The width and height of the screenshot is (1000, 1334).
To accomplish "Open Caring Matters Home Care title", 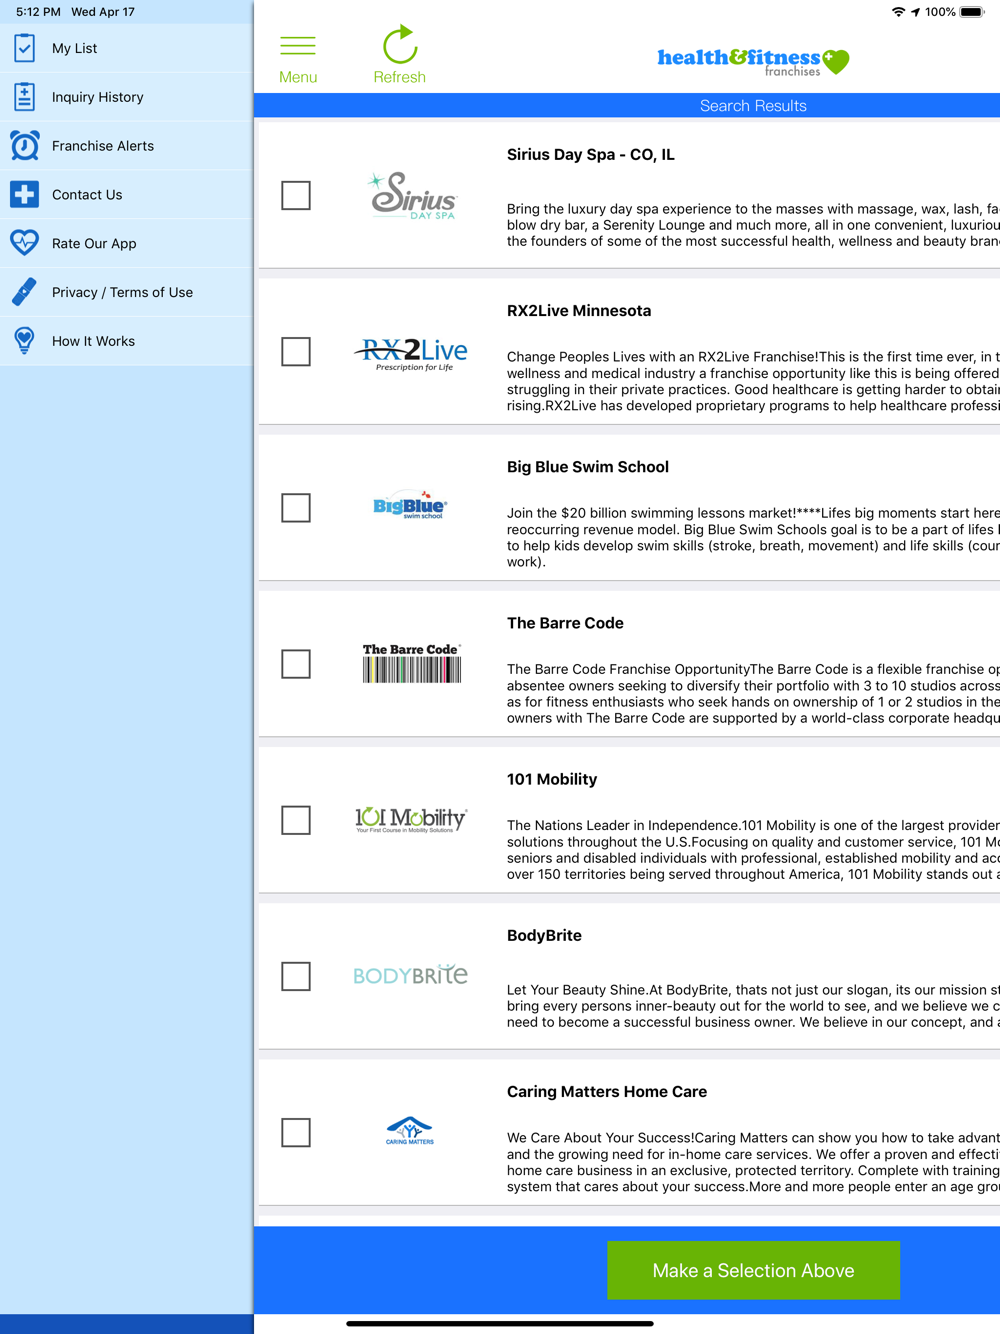I will pos(607,1092).
